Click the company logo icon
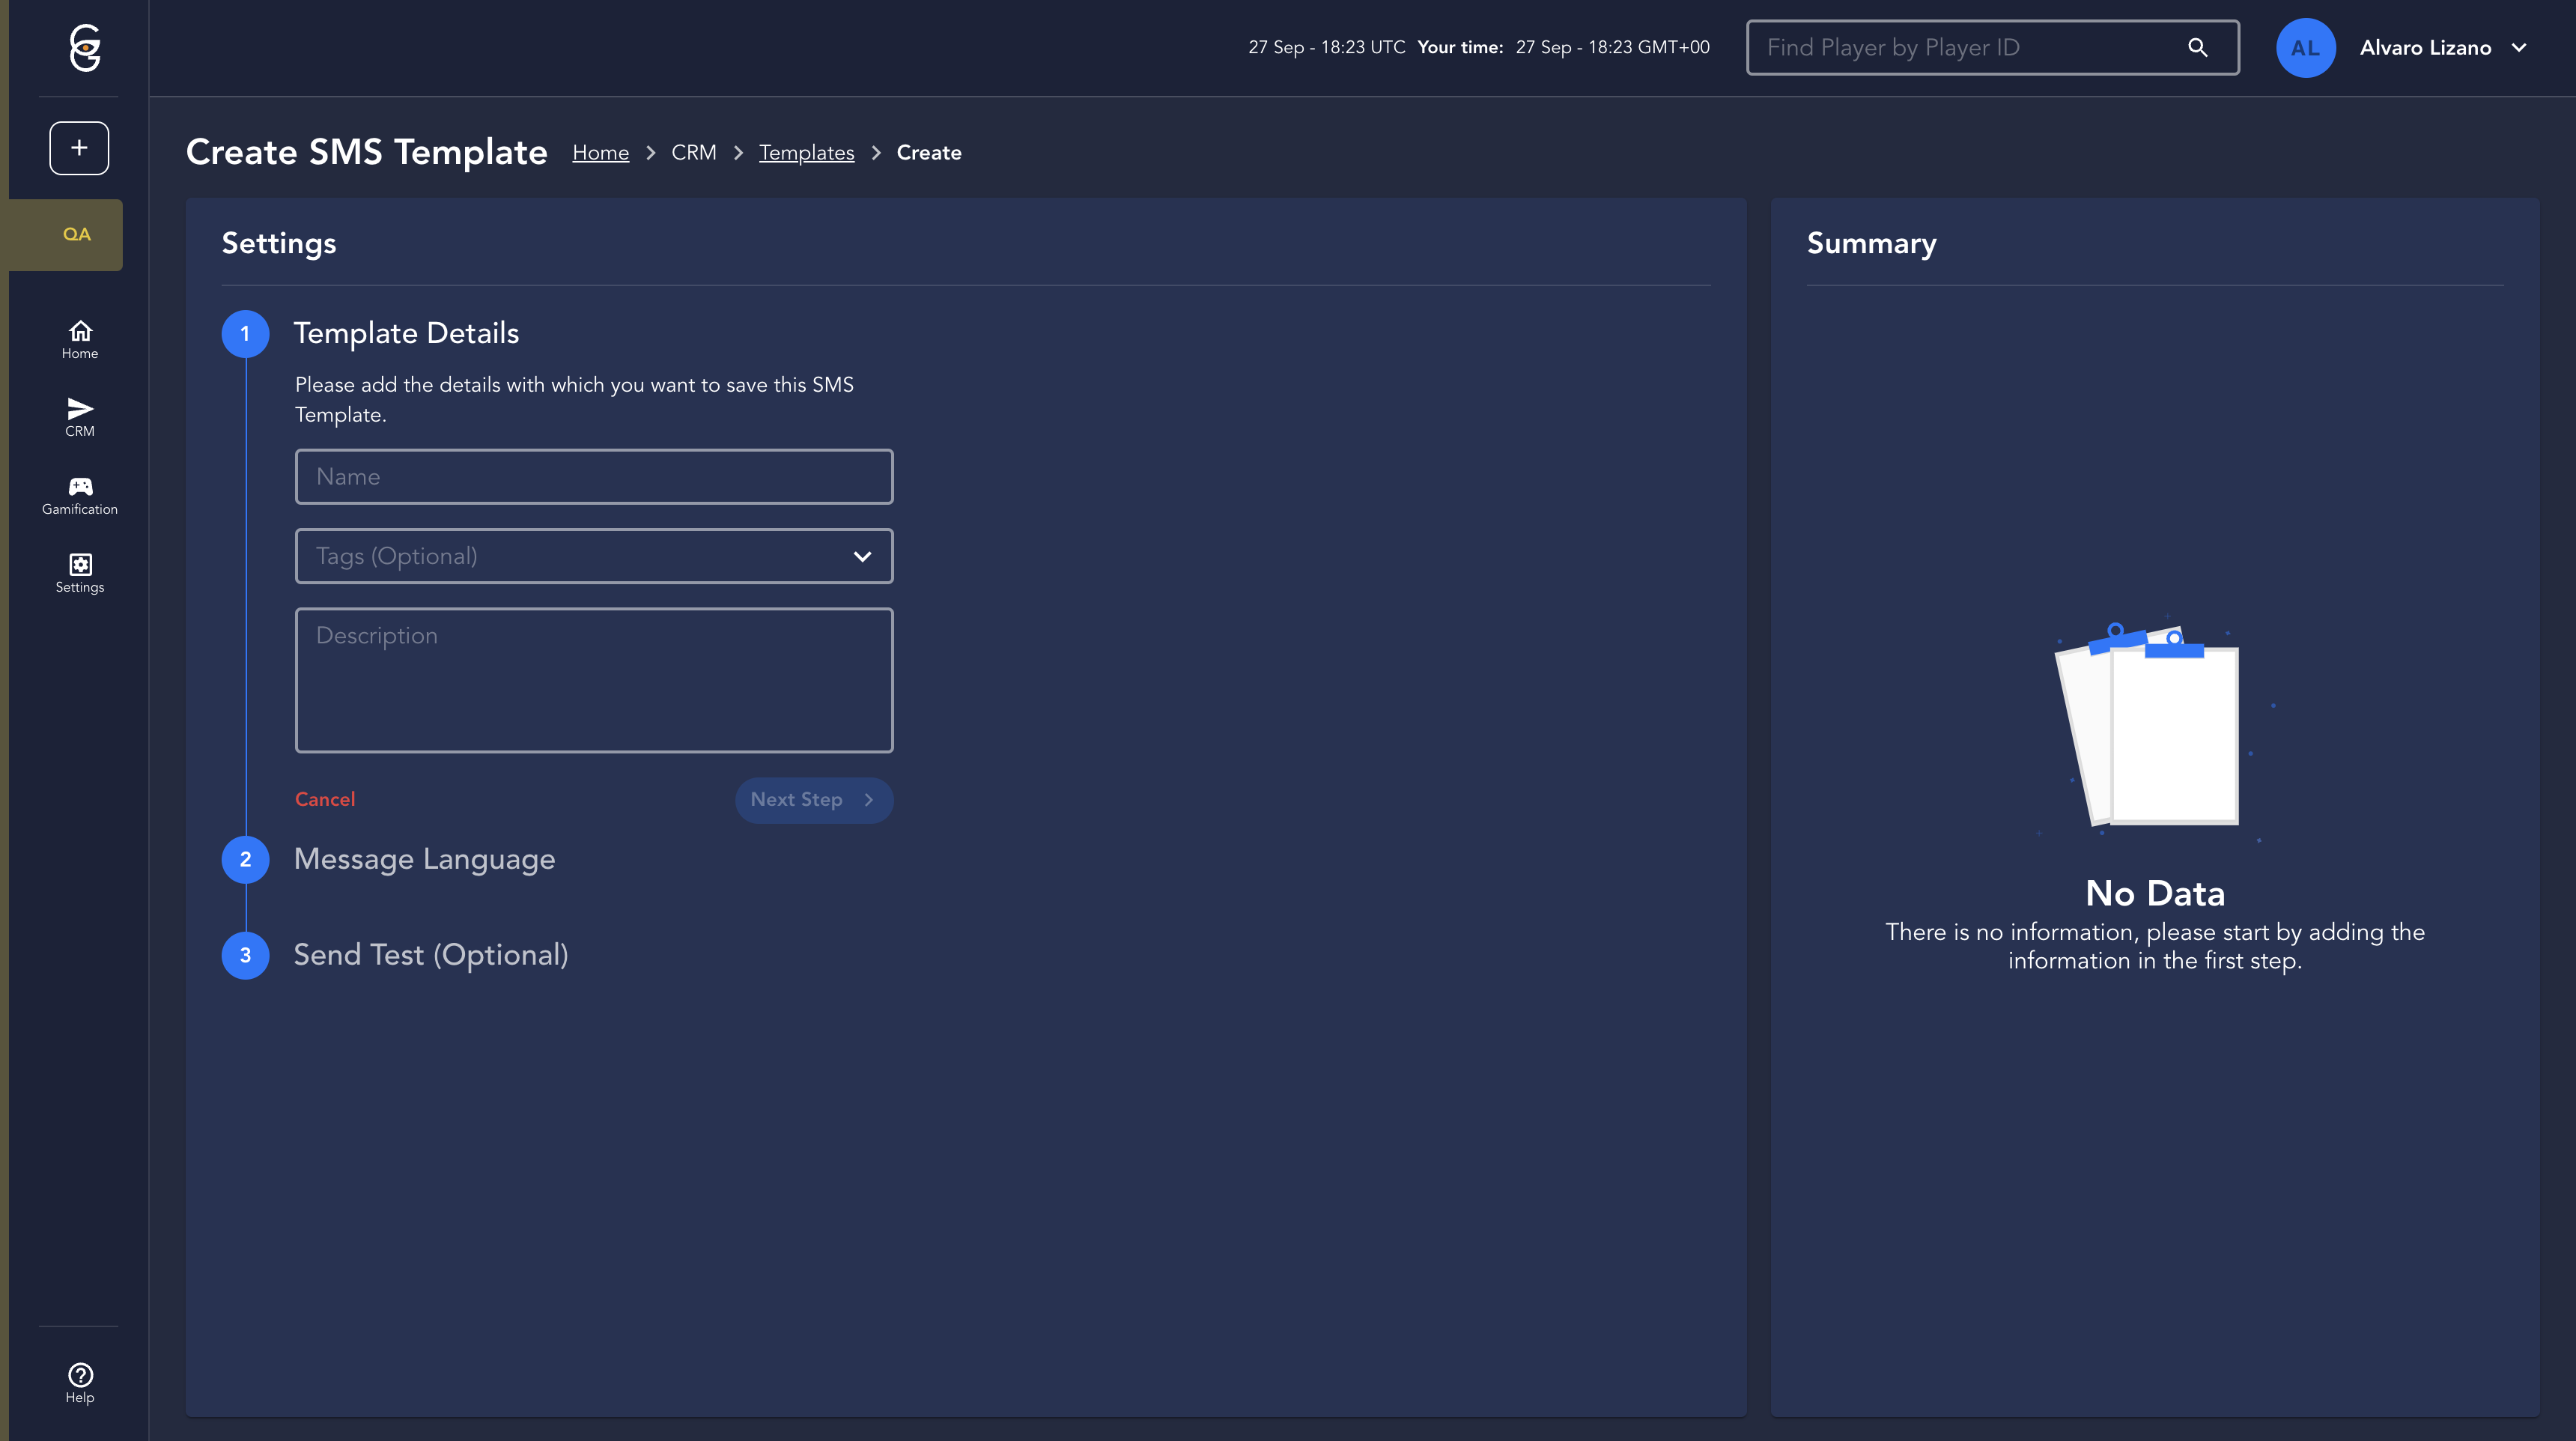 click(x=85, y=47)
